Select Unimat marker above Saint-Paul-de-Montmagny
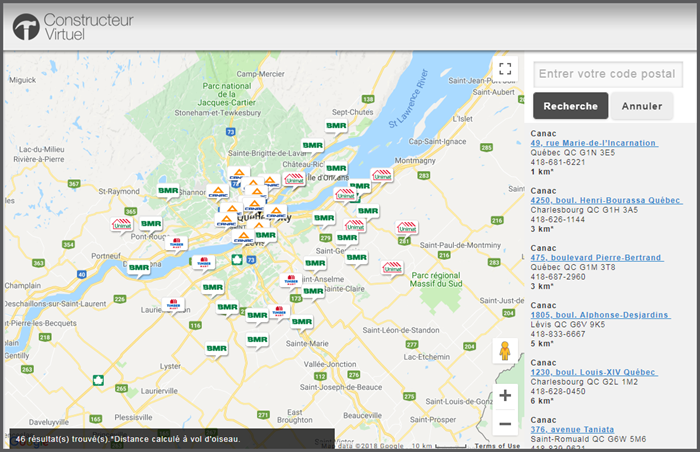The width and height of the screenshot is (700, 452). point(407,227)
